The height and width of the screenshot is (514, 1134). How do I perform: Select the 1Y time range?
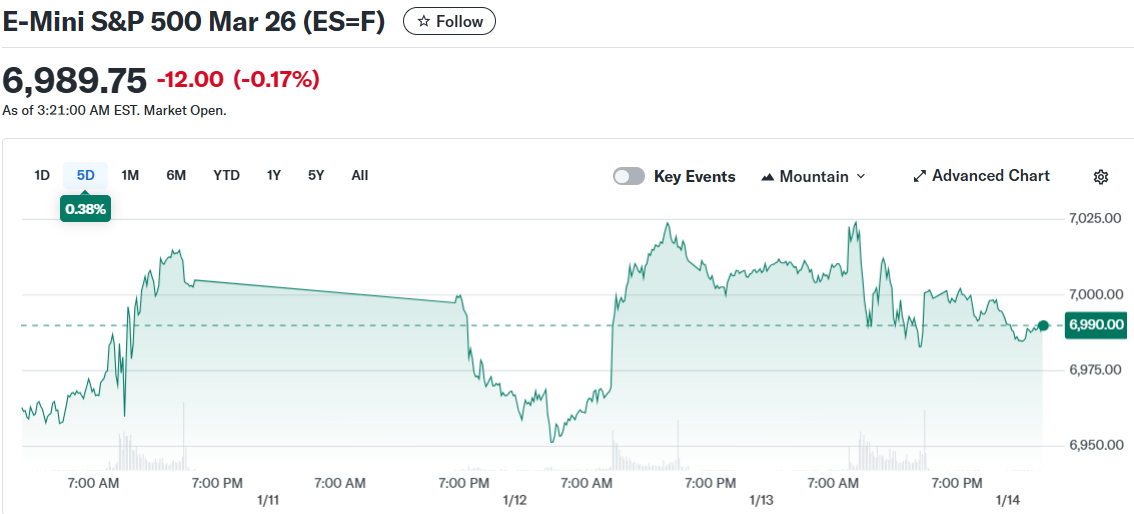[273, 175]
